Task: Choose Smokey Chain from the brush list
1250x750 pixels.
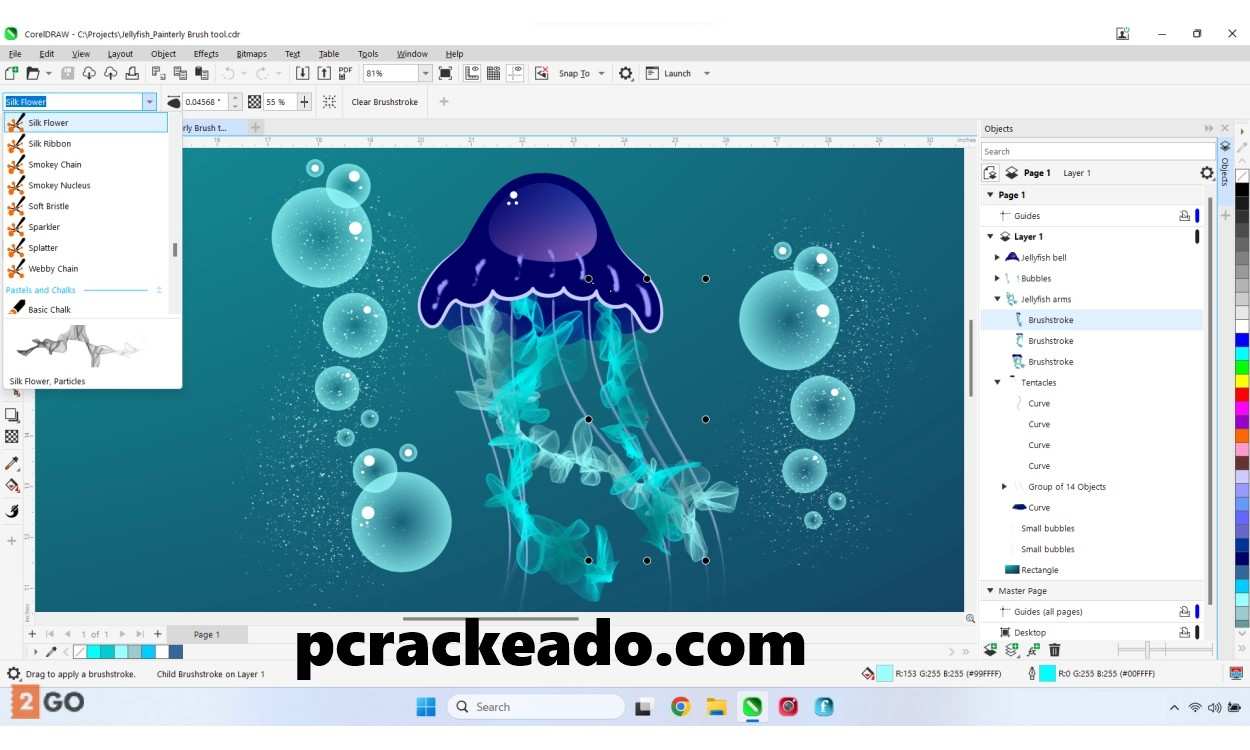Action: 55,165
